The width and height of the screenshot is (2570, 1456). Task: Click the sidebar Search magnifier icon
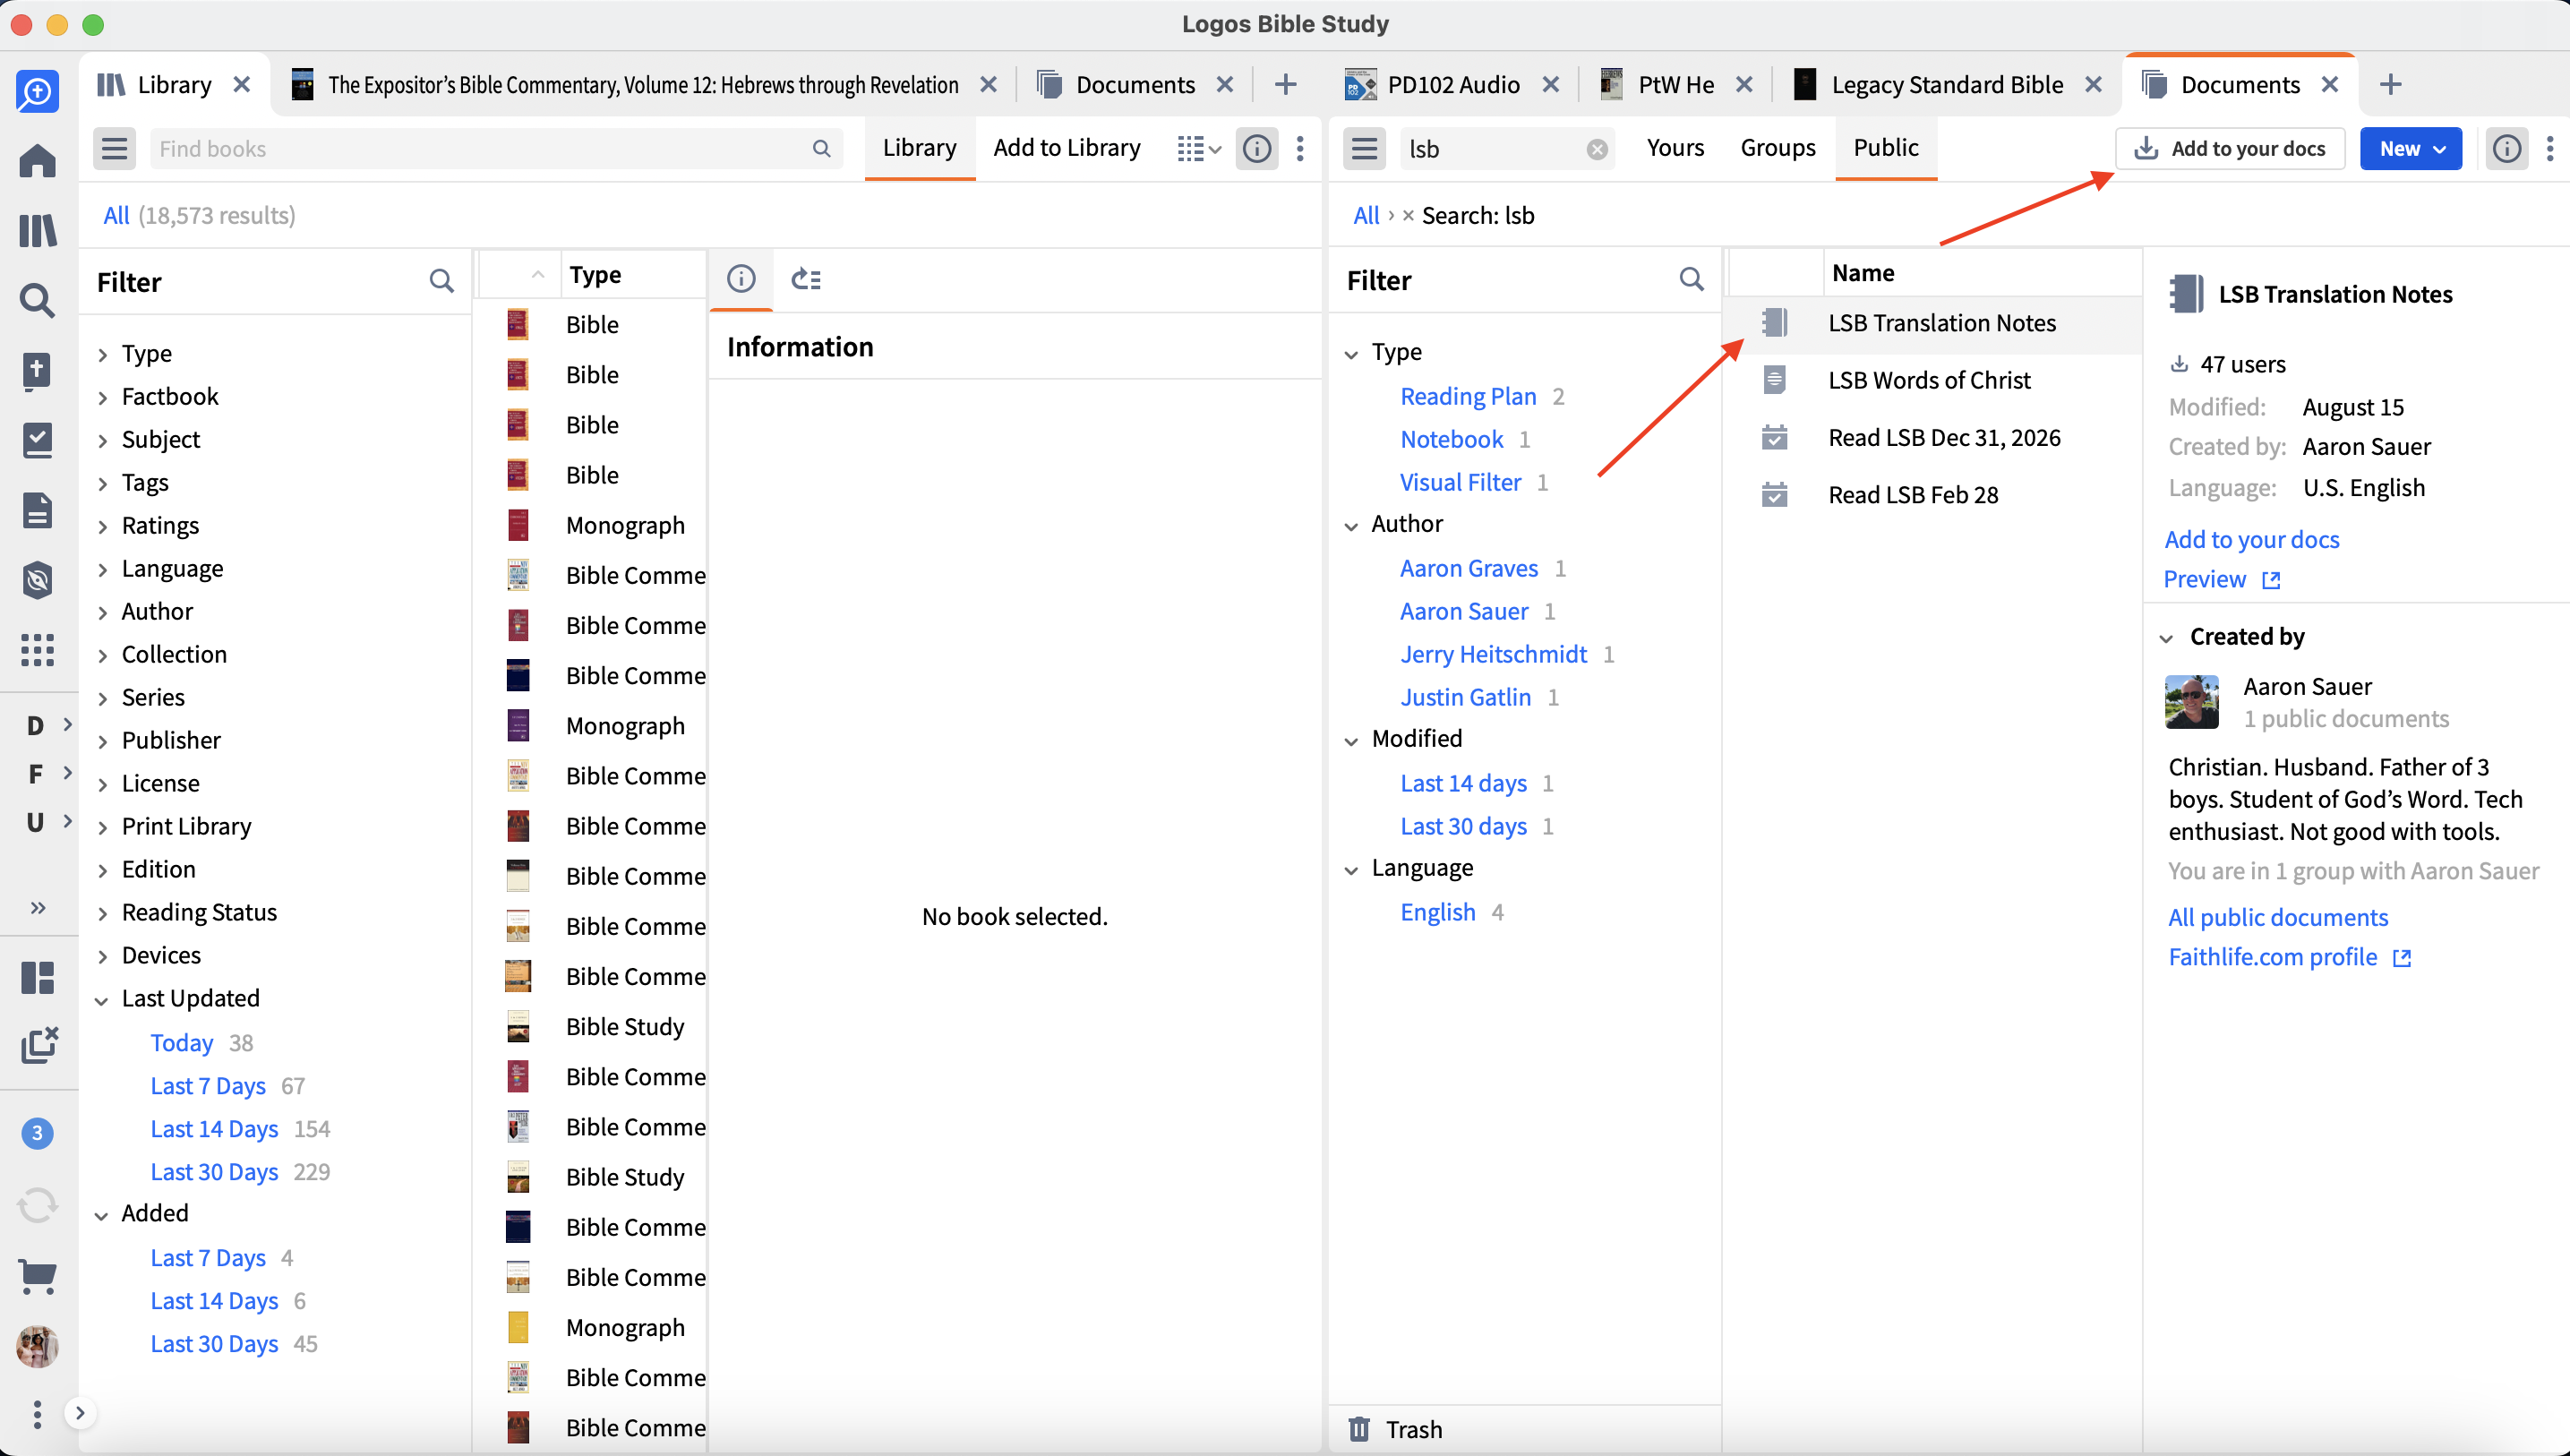coord(38,300)
